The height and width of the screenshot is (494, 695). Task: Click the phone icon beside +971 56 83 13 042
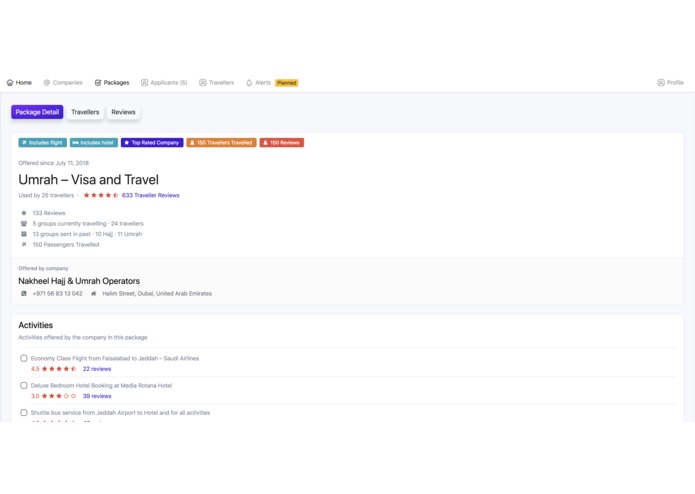[24, 294]
